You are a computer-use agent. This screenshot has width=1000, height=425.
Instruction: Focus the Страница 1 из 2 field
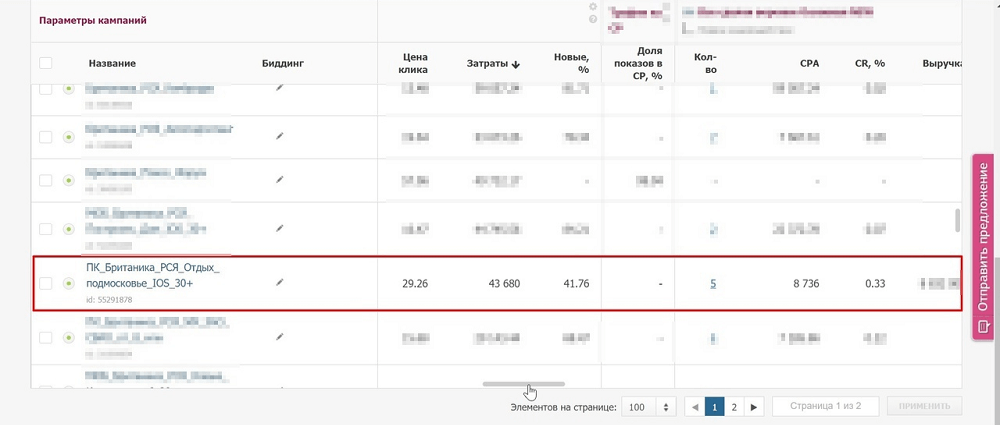pos(825,407)
